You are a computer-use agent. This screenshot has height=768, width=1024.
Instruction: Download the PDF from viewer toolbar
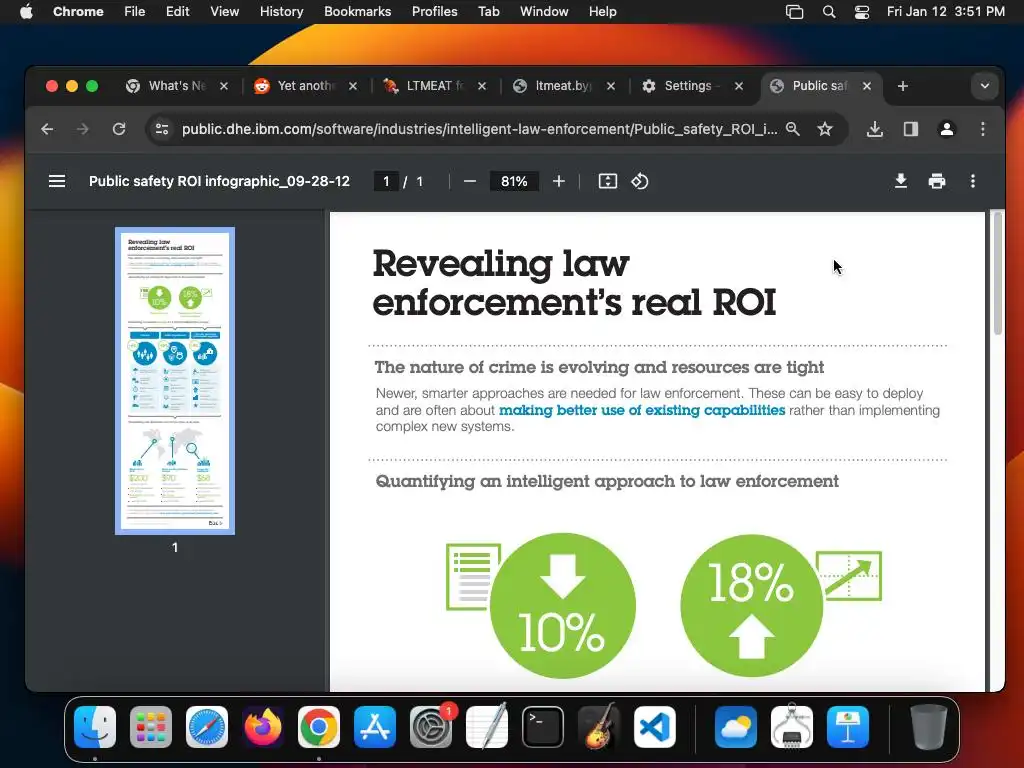pos(901,181)
